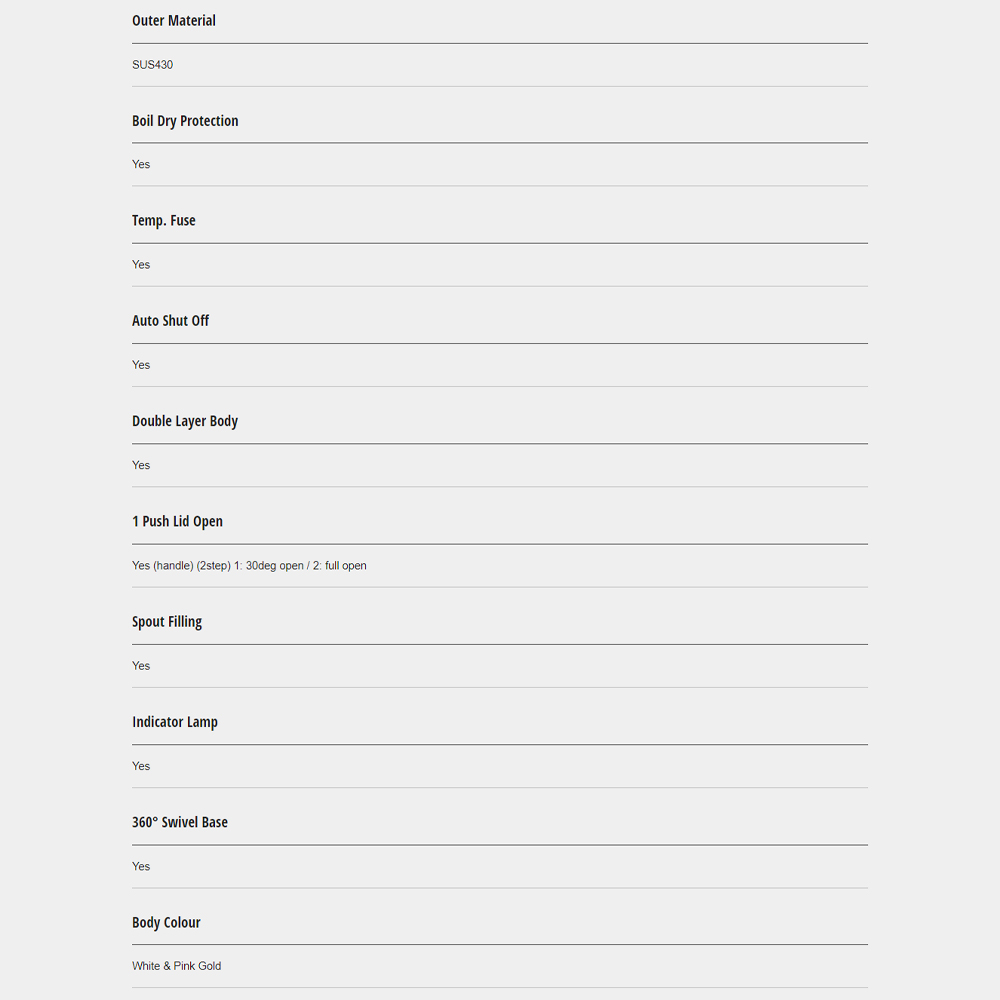Click the Spout Filling heading

pyautogui.click(x=167, y=622)
